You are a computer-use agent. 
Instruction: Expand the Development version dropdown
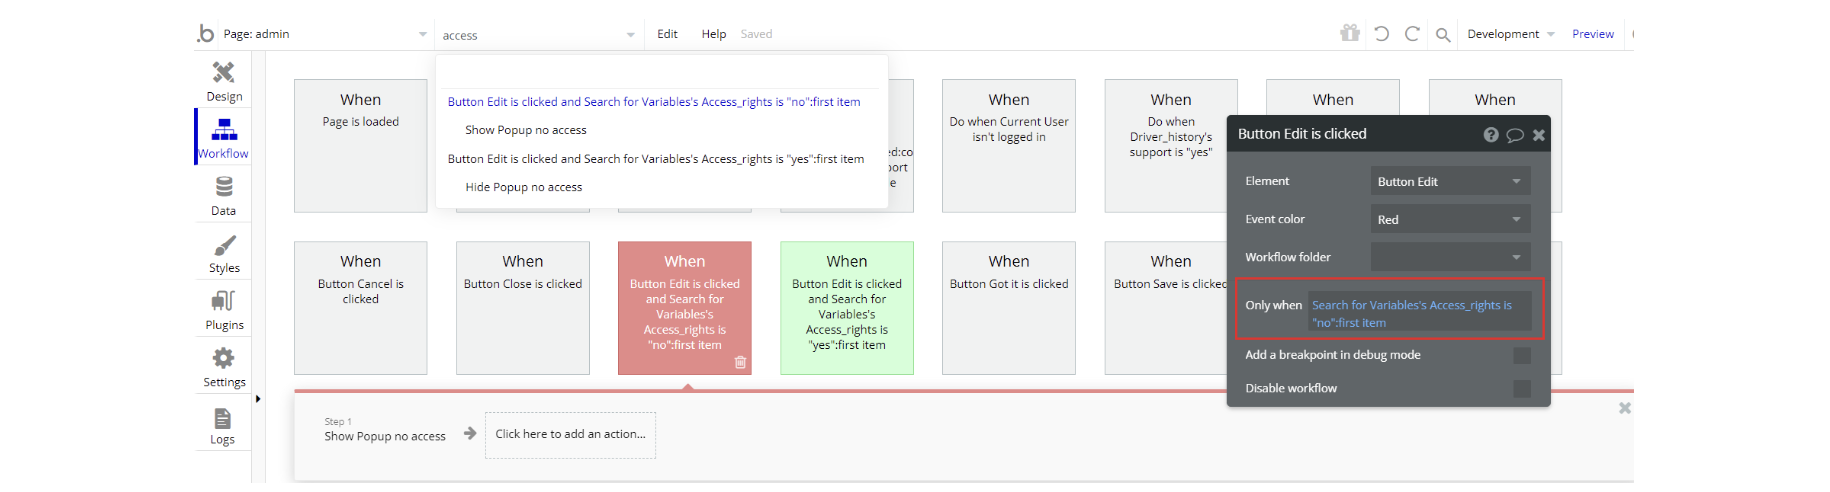[1510, 34]
